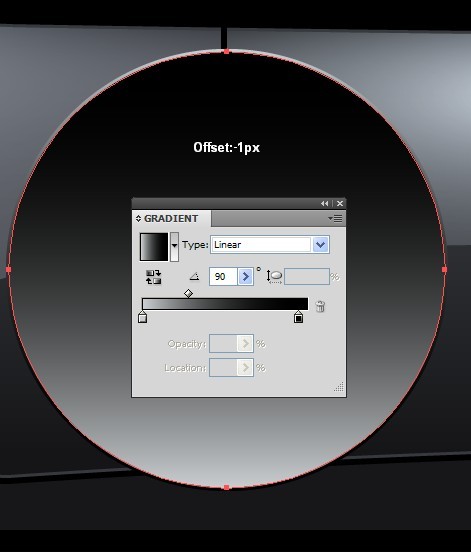
Task: Select the black right gradient stop
Action: click(298, 317)
